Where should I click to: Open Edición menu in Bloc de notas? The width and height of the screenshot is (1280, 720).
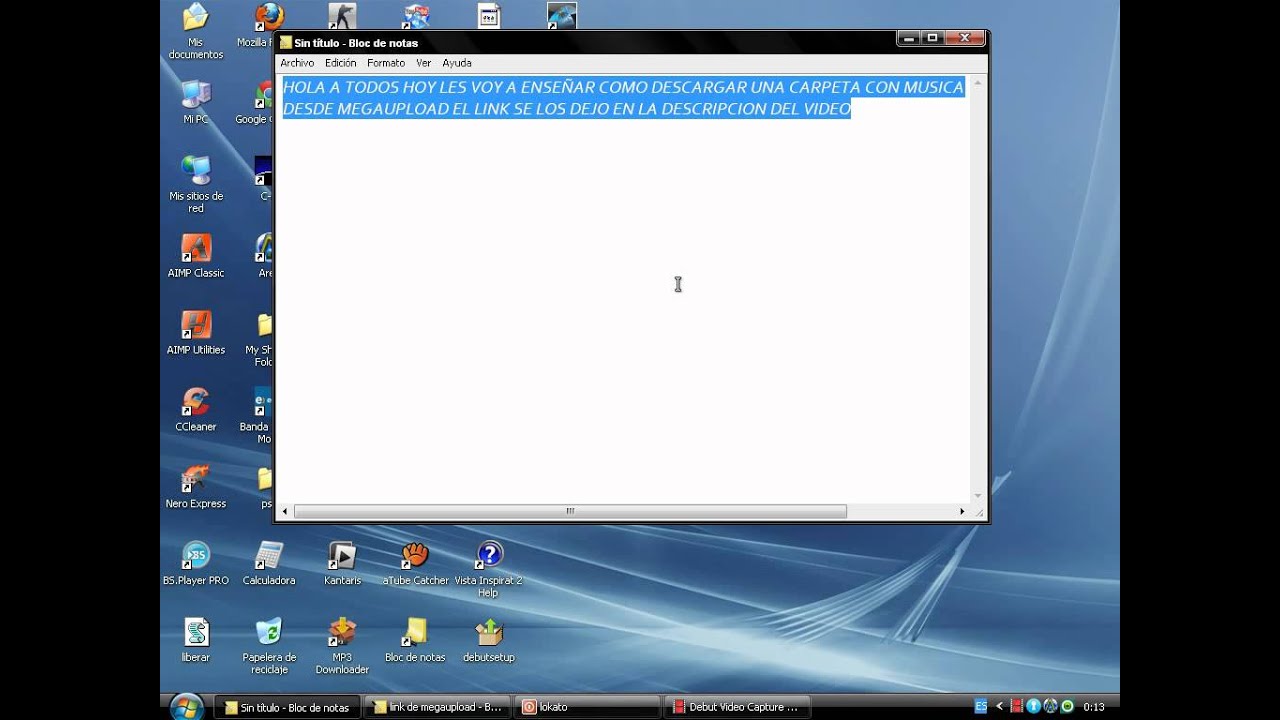tap(340, 63)
